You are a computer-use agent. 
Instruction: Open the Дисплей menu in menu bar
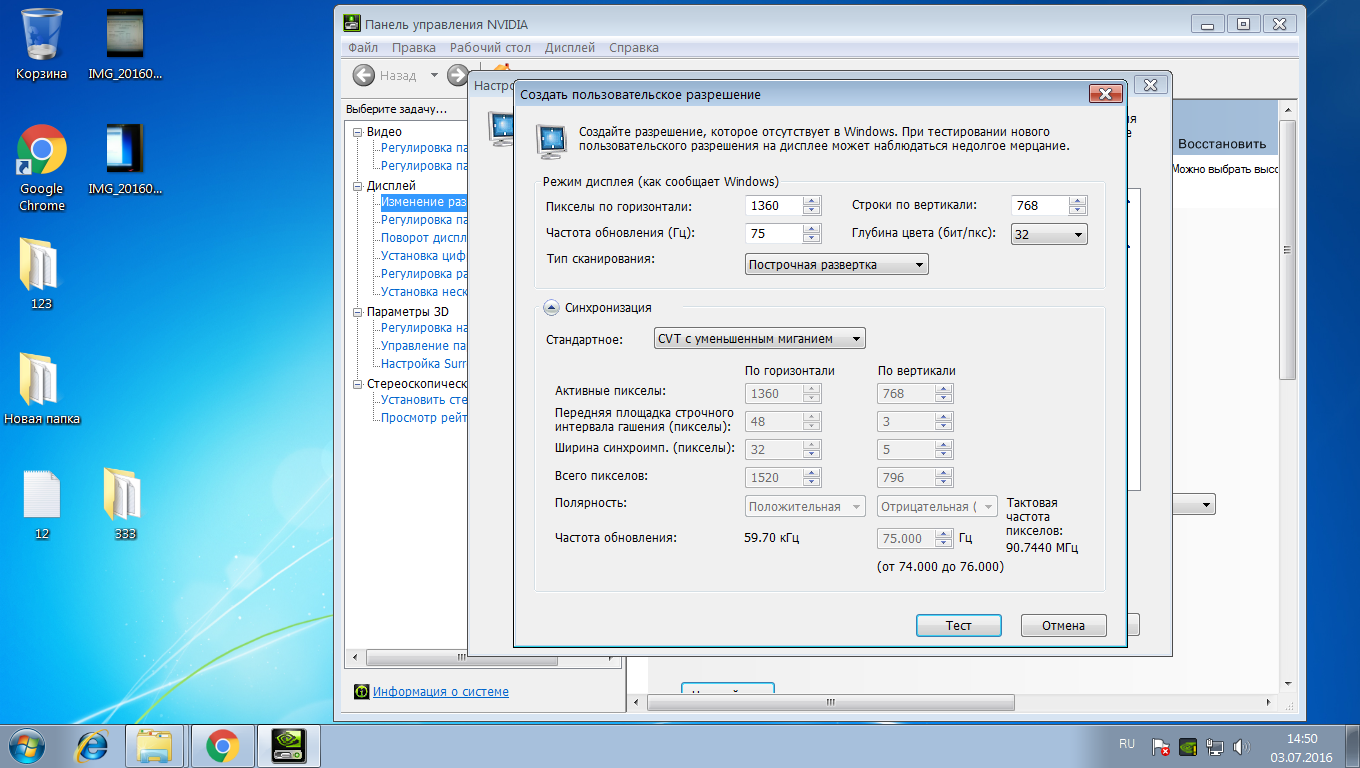click(569, 47)
